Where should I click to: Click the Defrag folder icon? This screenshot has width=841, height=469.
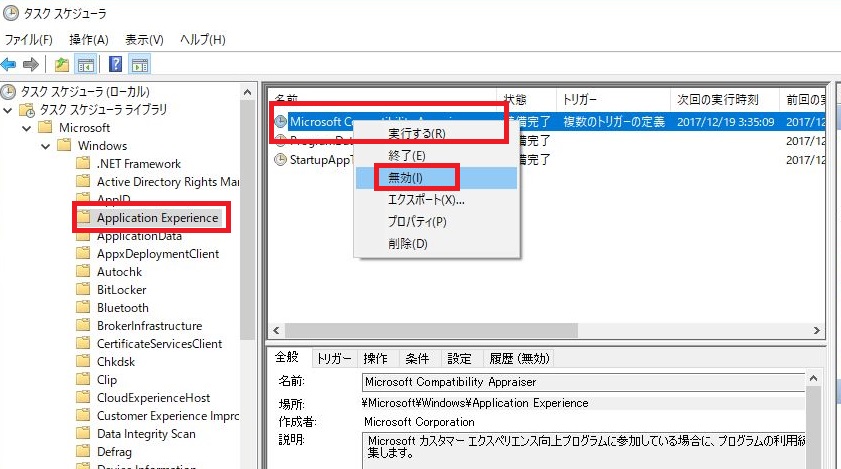click(83, 451)
